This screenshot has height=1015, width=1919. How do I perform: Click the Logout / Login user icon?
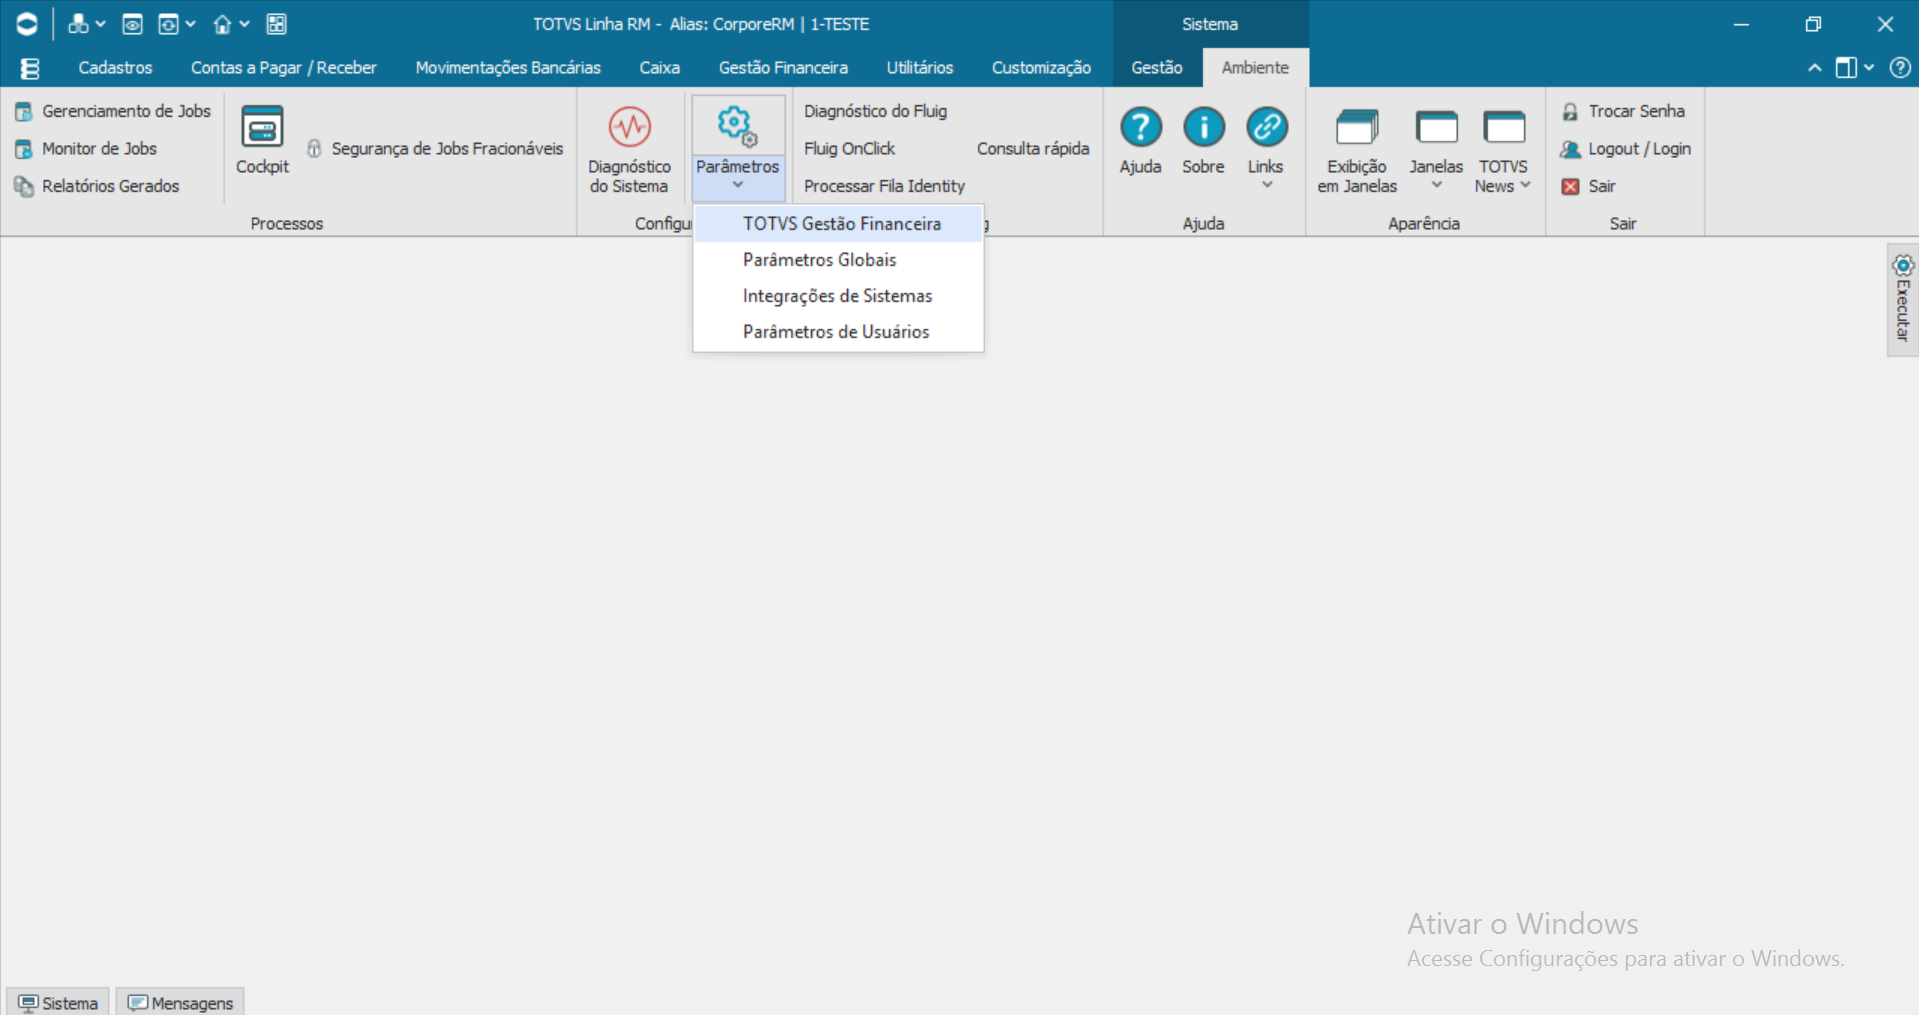(x=1570, y=149)
